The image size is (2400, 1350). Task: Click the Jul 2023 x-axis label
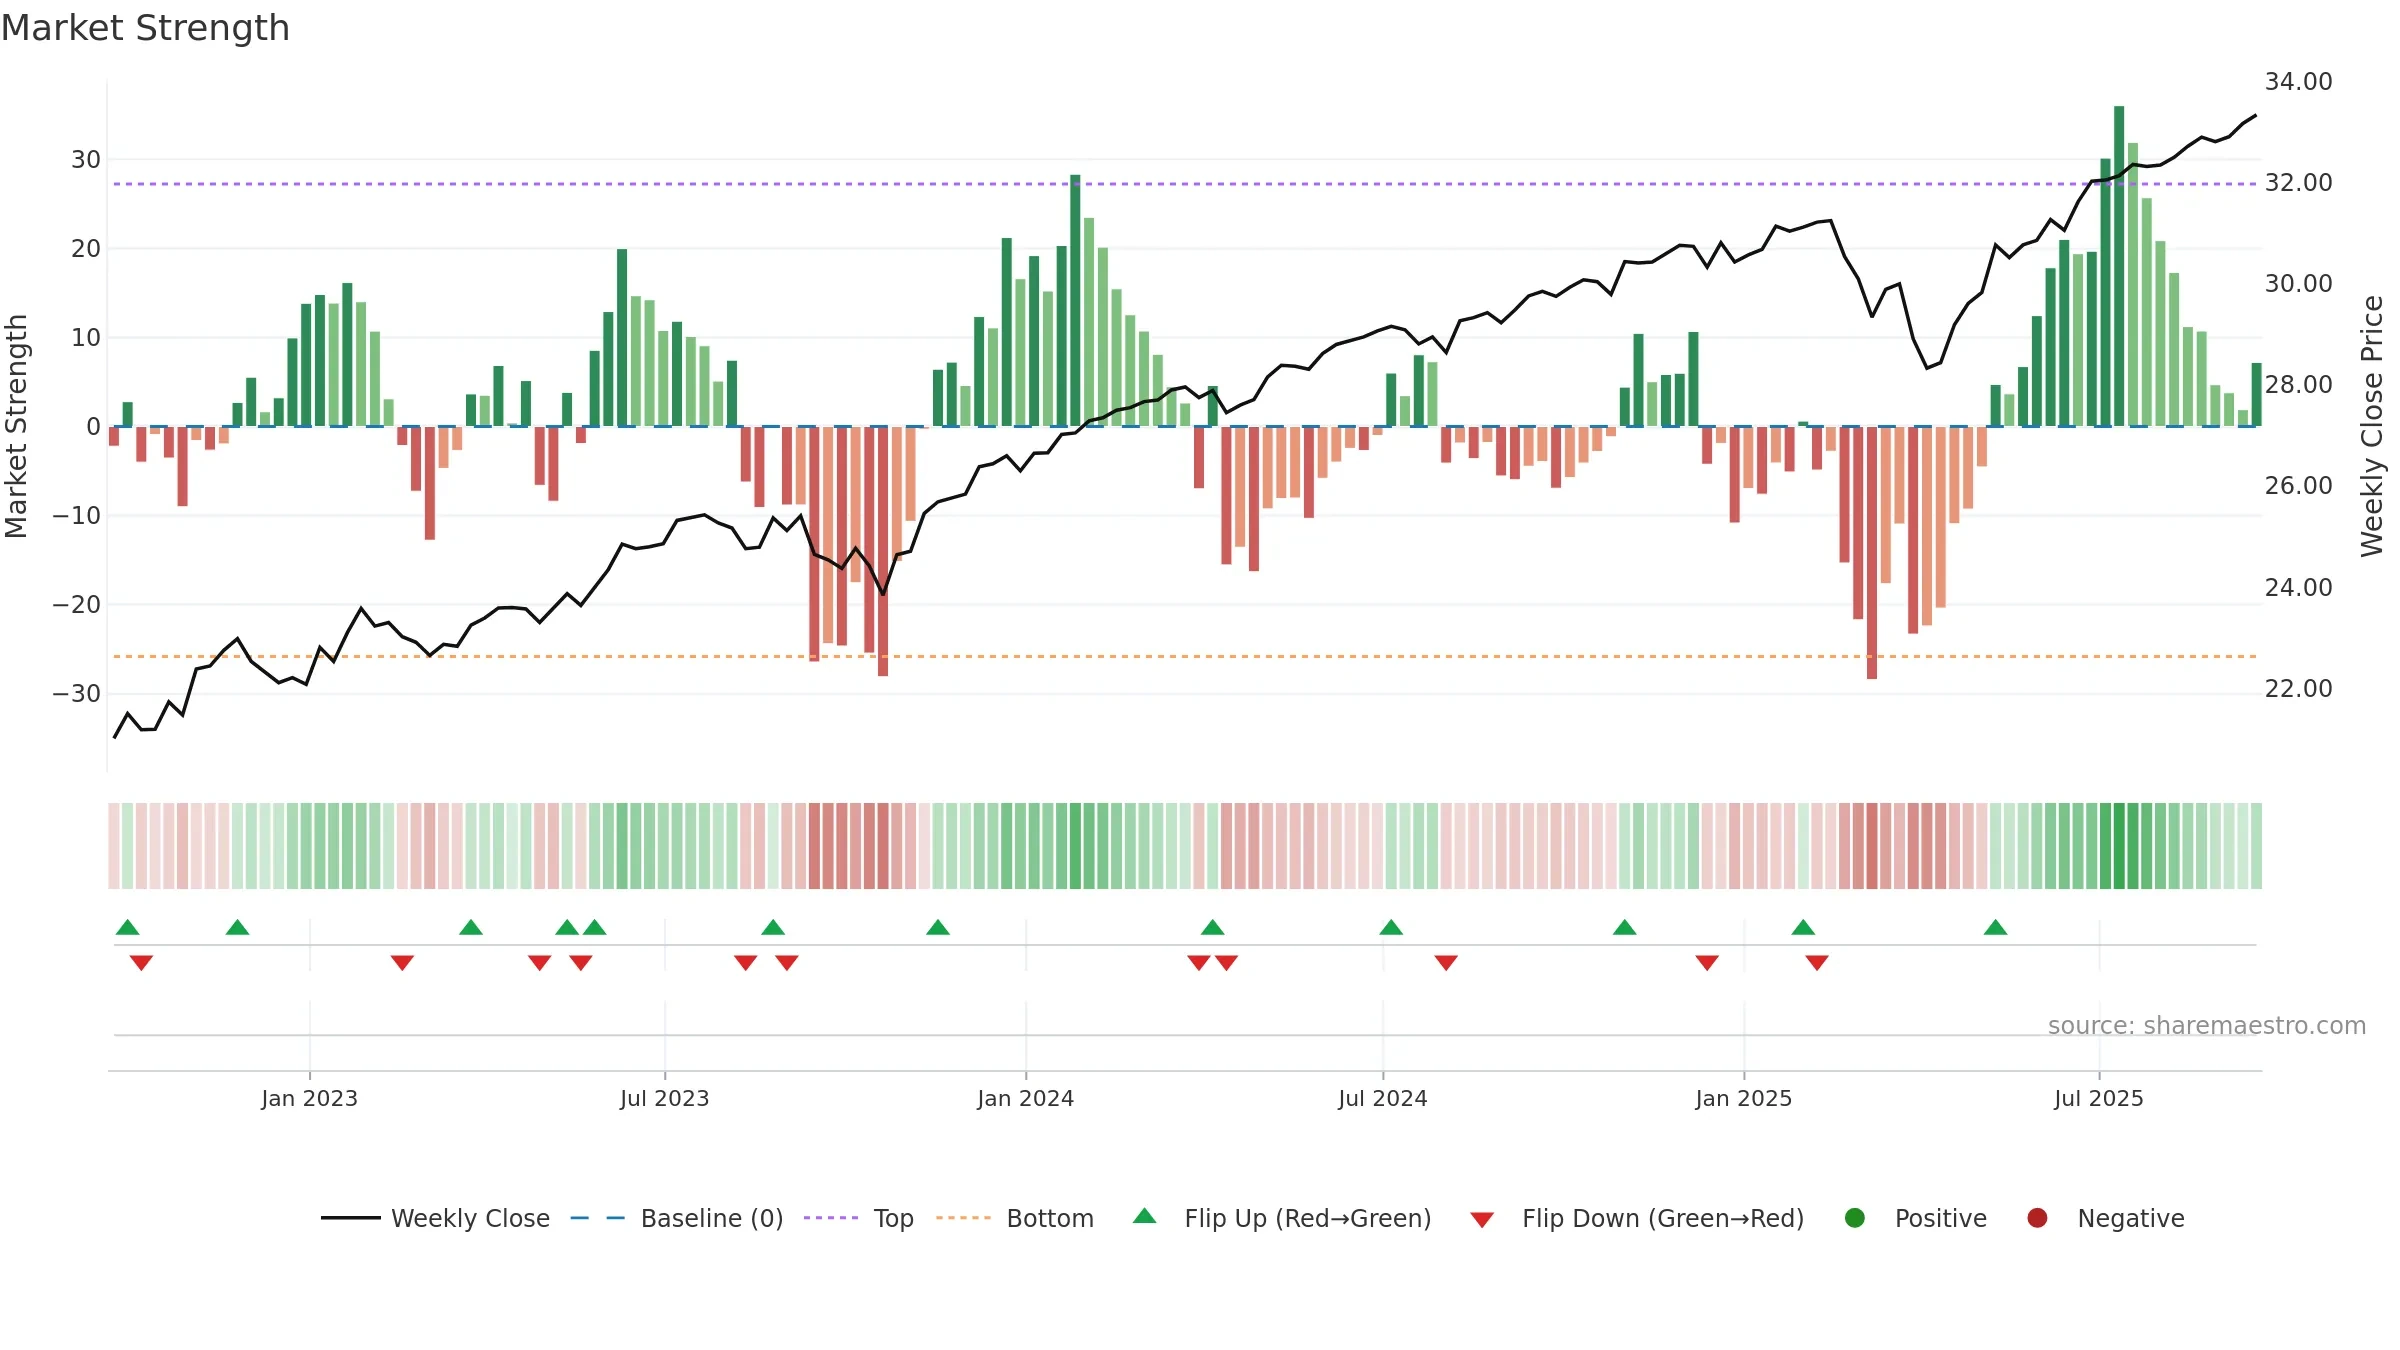665,1098
